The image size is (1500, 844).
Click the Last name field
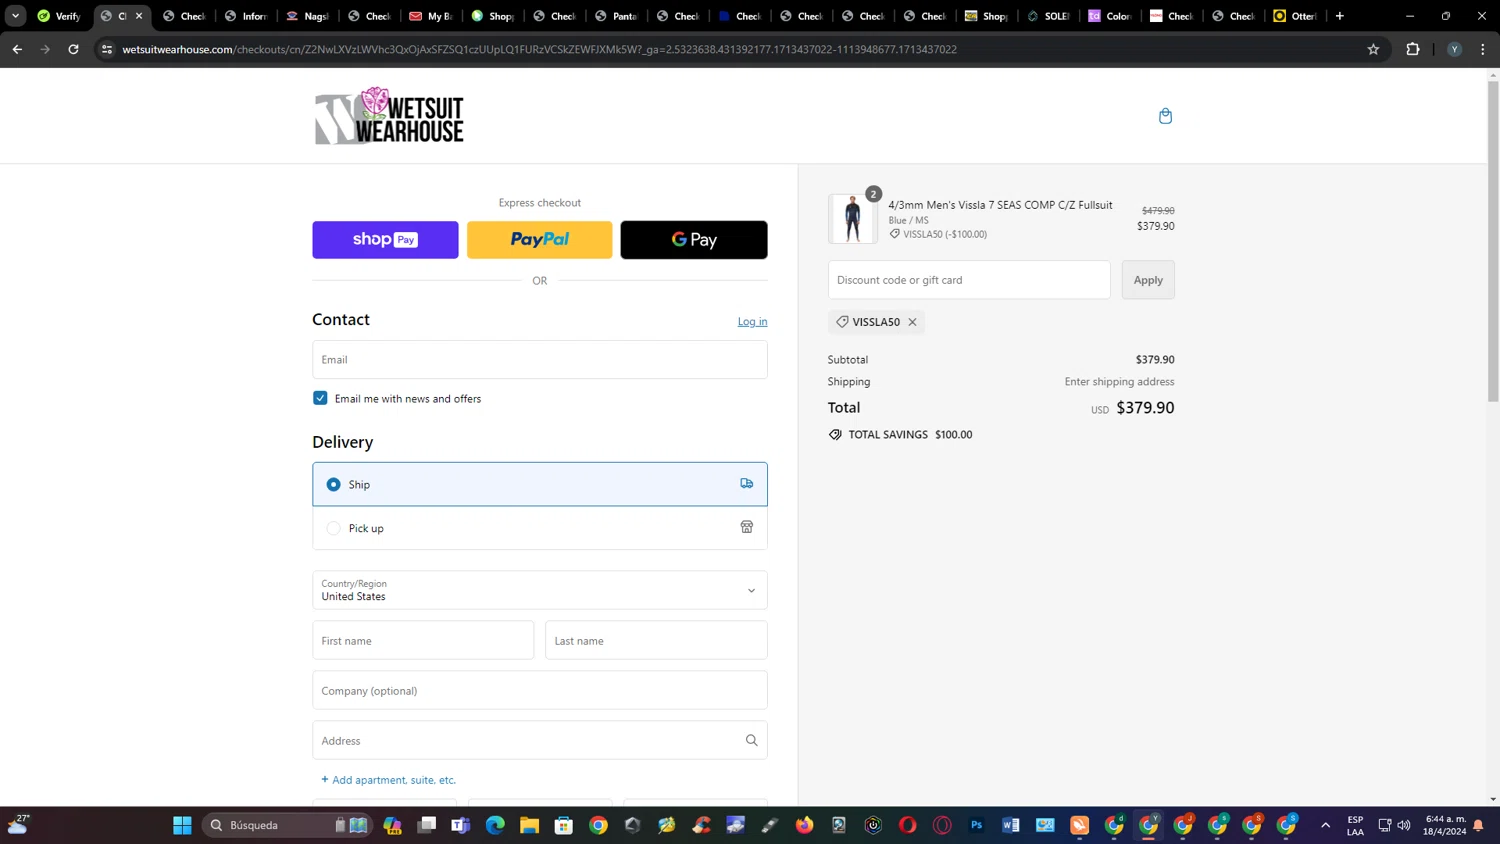click(x=656, y=640)
